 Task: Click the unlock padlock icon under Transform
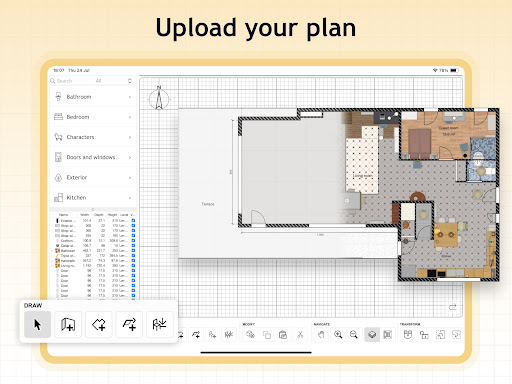[424, 334]
